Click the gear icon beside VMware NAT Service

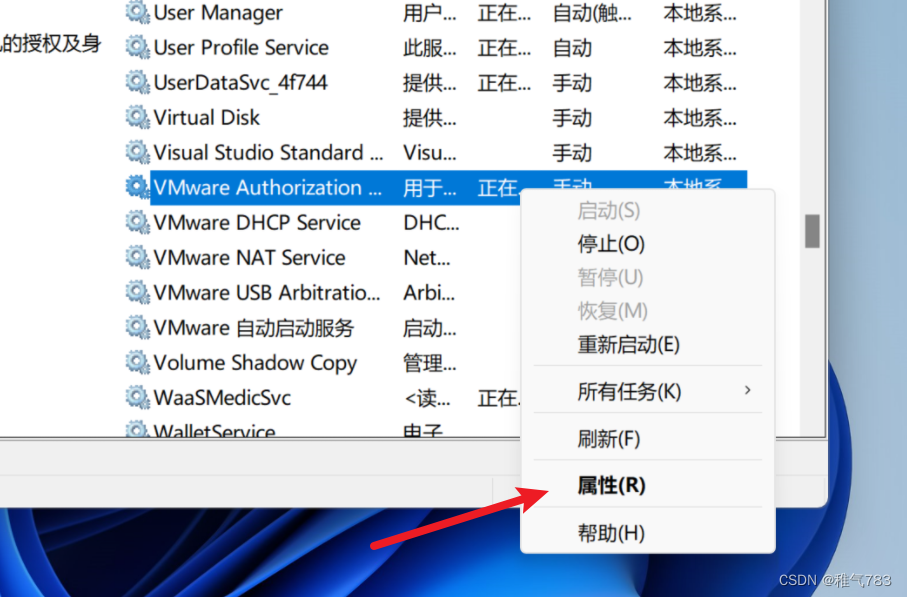(x=138, y=257)
